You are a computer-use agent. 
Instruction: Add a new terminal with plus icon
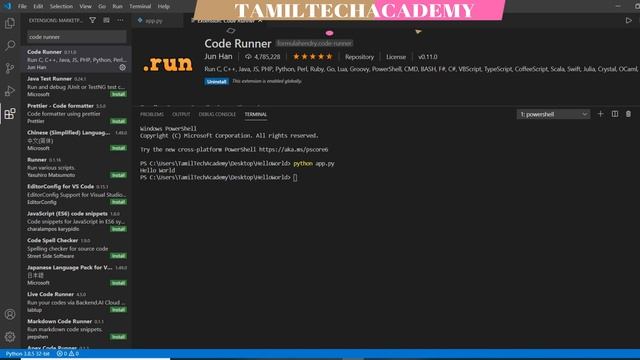coord(600,114)
